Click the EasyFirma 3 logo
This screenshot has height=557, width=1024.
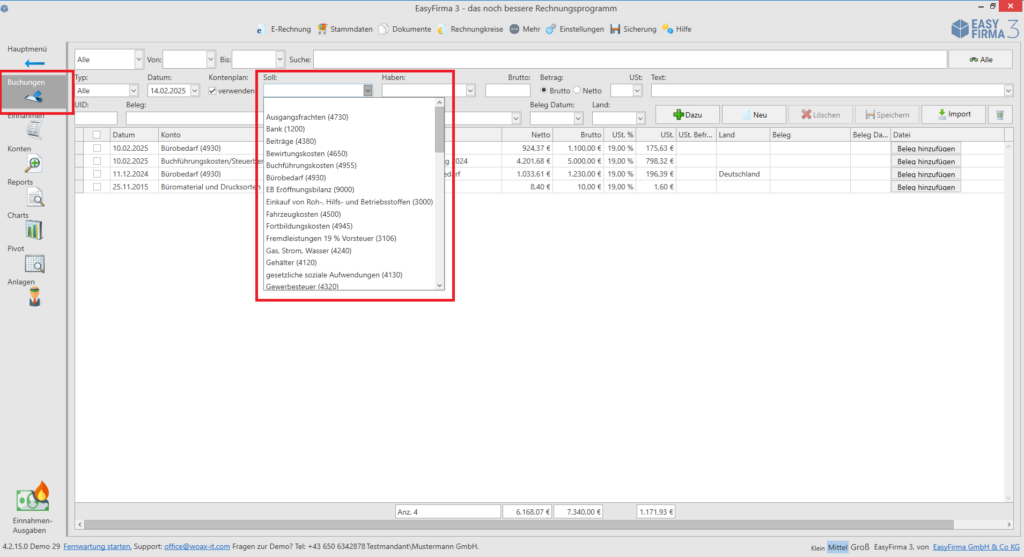click(984, 29)
